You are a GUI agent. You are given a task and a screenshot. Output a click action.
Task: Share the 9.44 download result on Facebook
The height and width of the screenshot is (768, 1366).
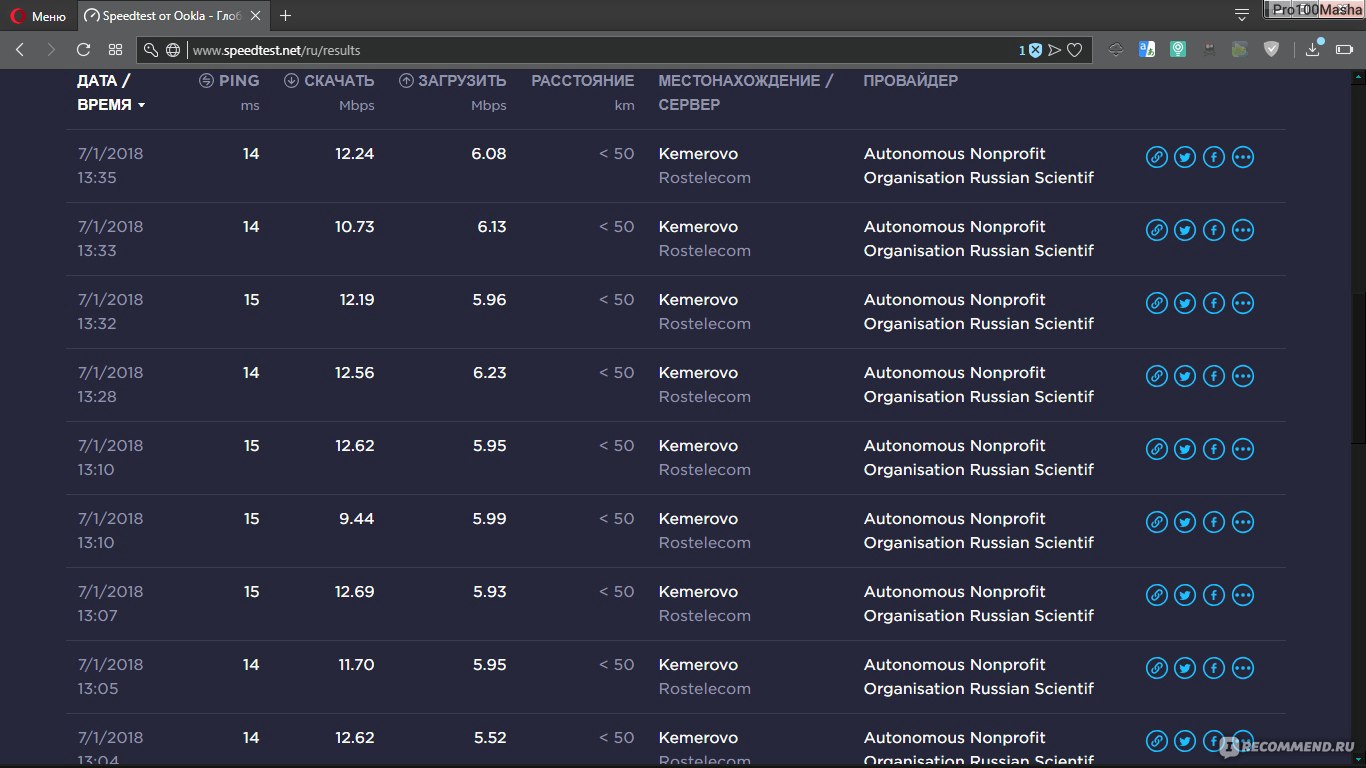pyautogui.click(x=1214, y=522)
